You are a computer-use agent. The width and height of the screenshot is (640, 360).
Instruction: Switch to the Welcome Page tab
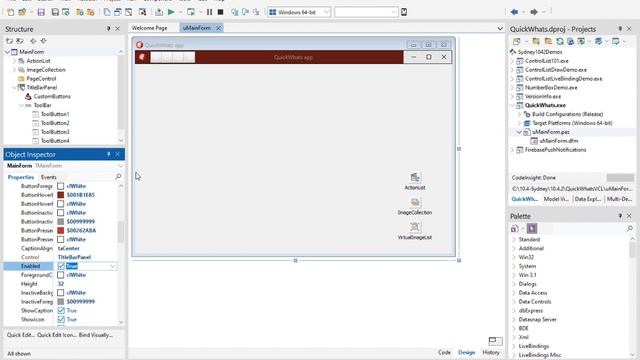(x=149, y=28)
